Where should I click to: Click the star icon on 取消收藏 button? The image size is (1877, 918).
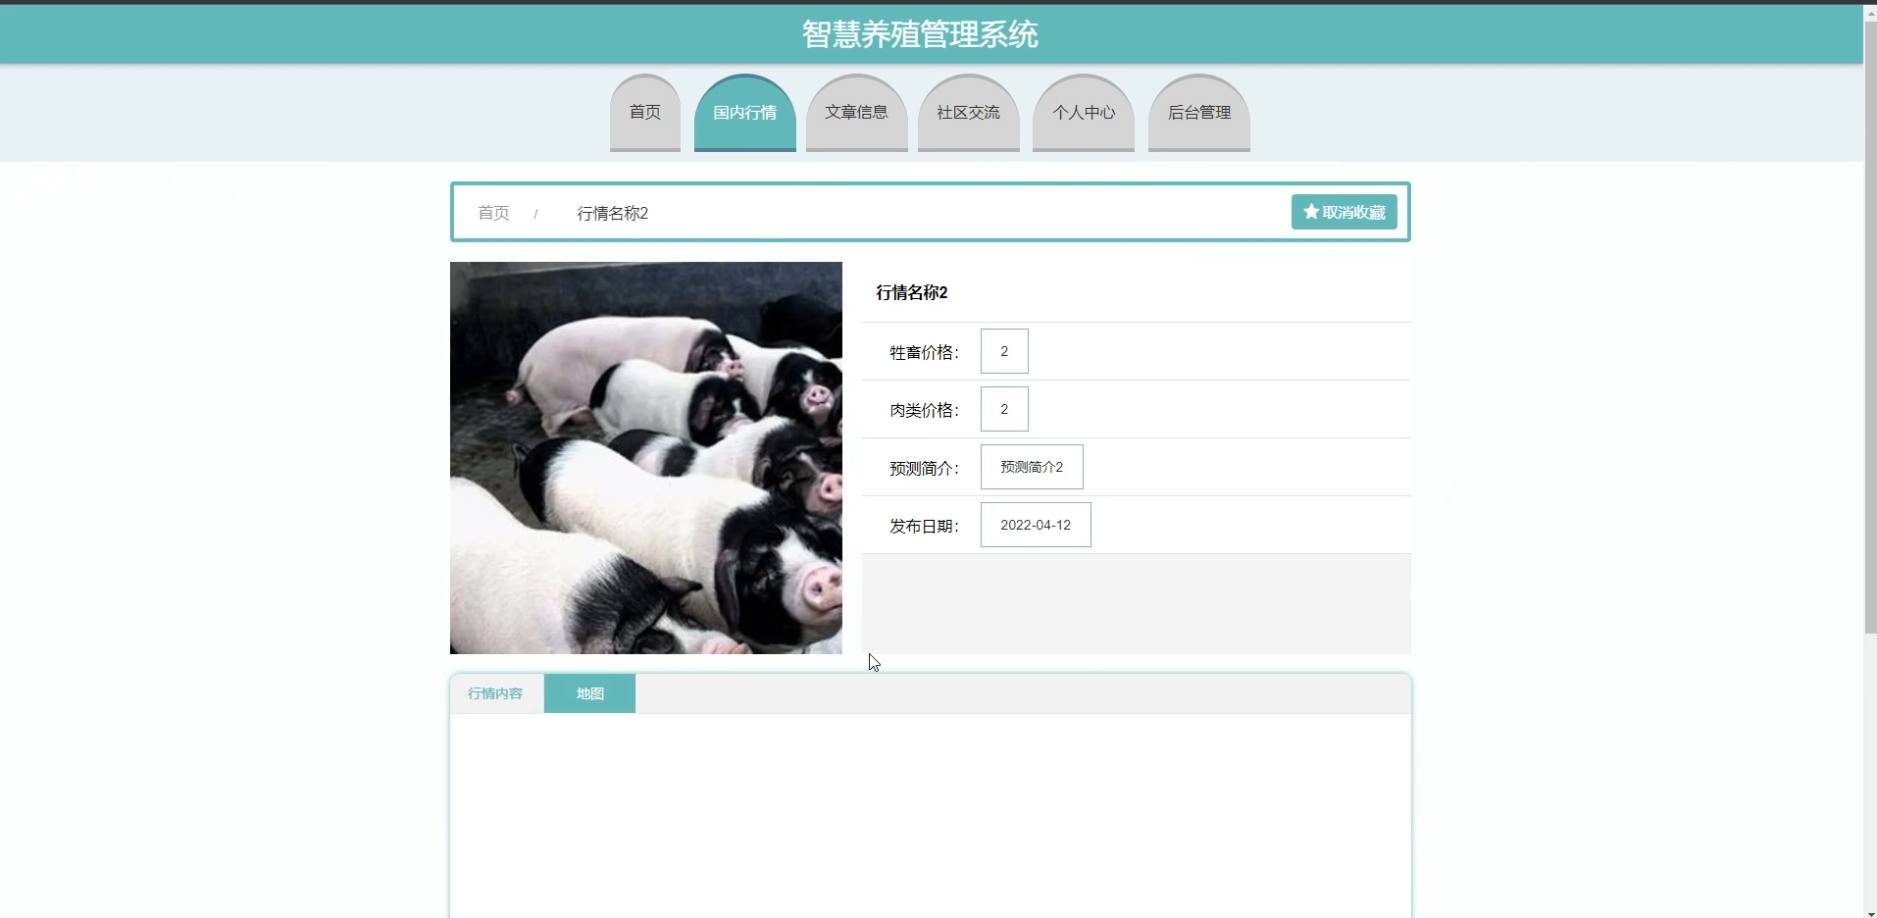click(1311, 212)
